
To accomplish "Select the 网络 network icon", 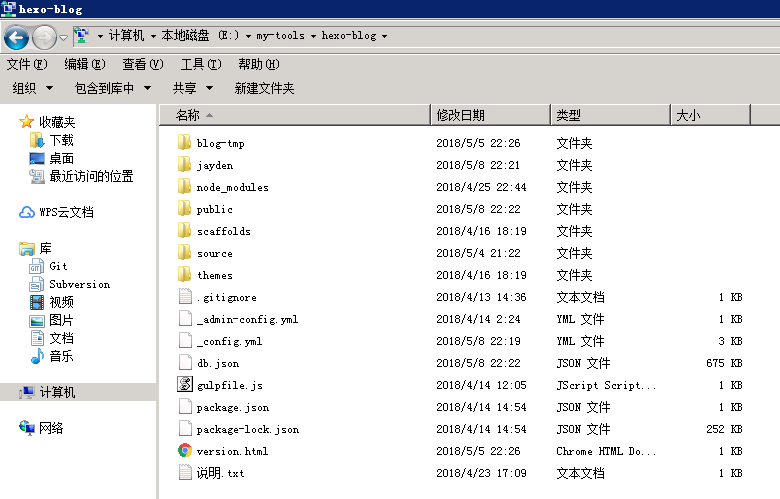I will tap(27, 428).
